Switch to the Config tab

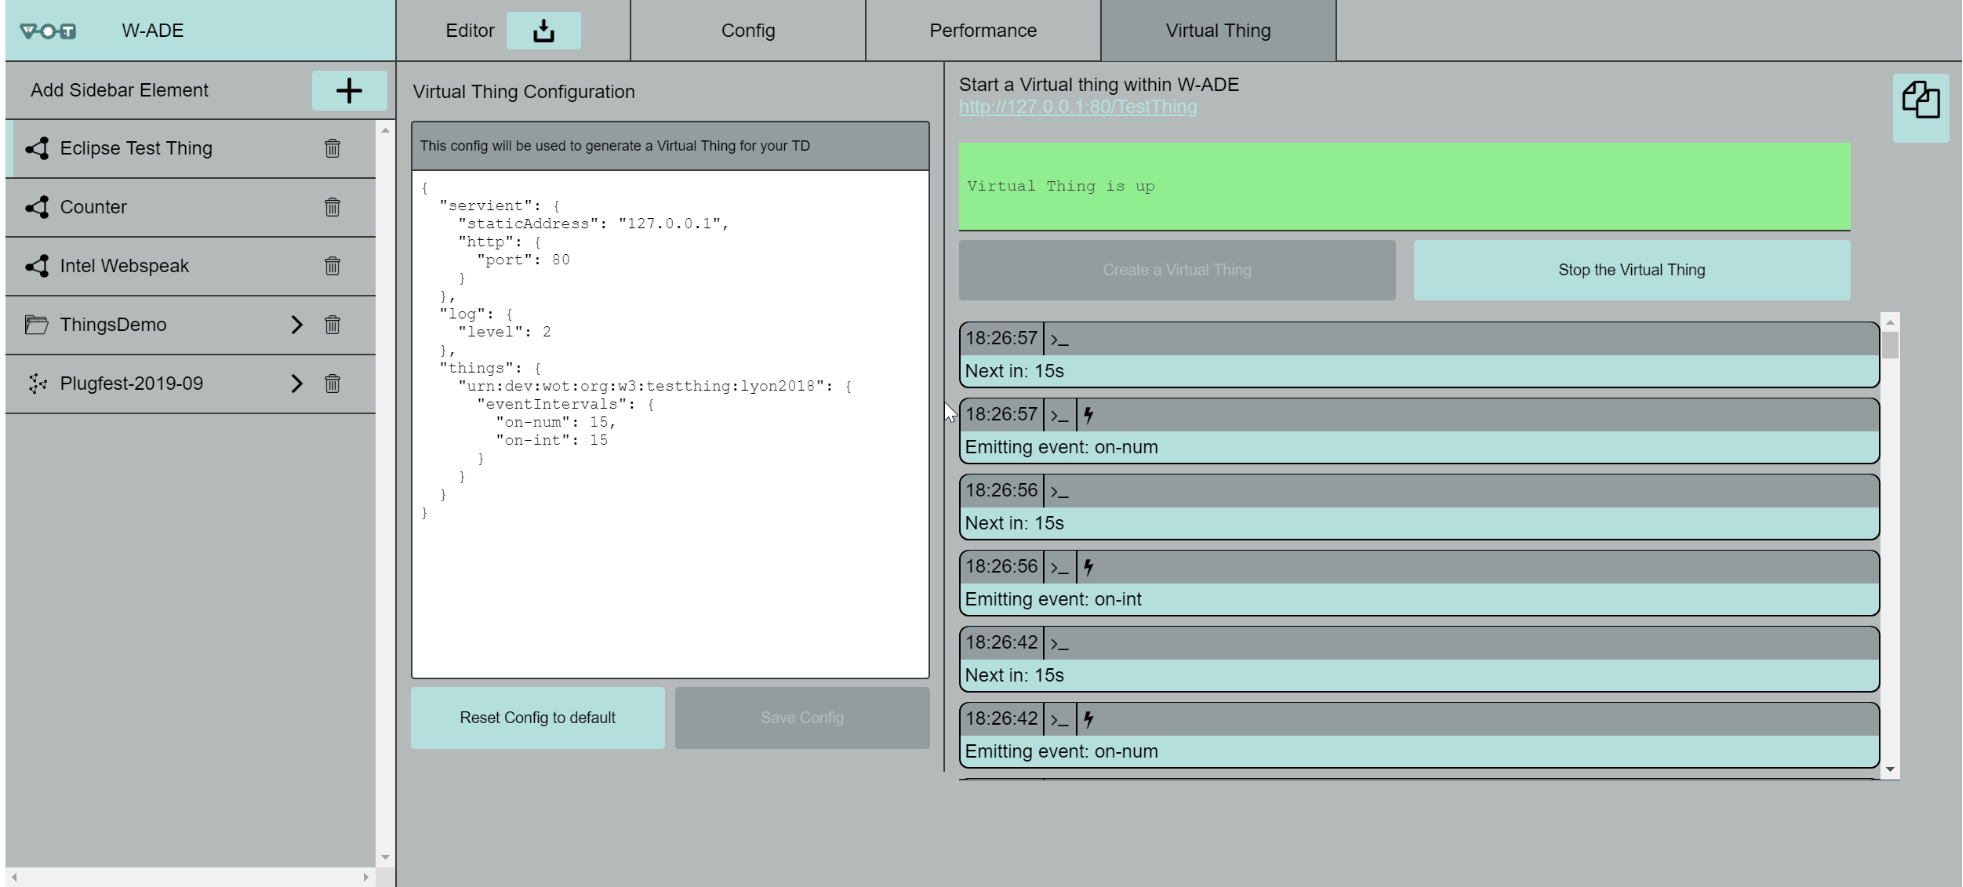[748, 31]
